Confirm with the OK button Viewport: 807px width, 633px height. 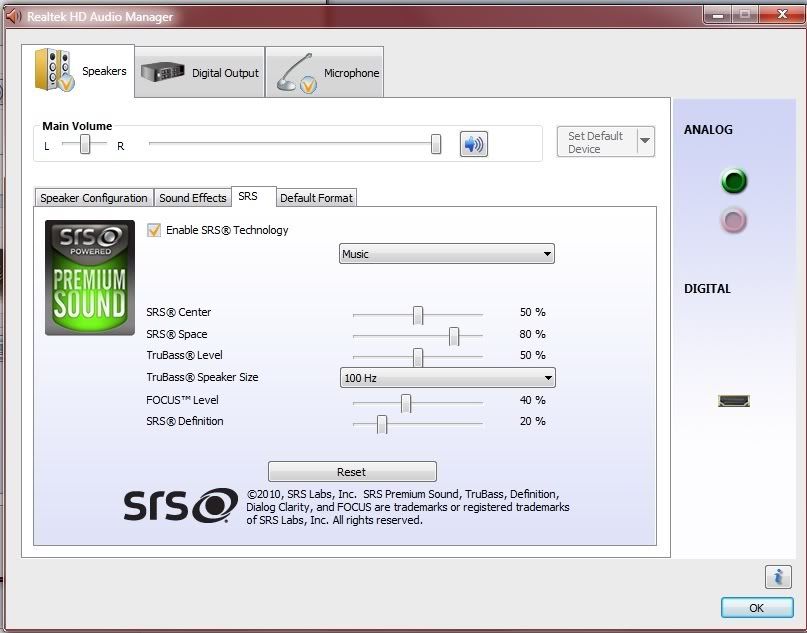click(x=757, y=608)
